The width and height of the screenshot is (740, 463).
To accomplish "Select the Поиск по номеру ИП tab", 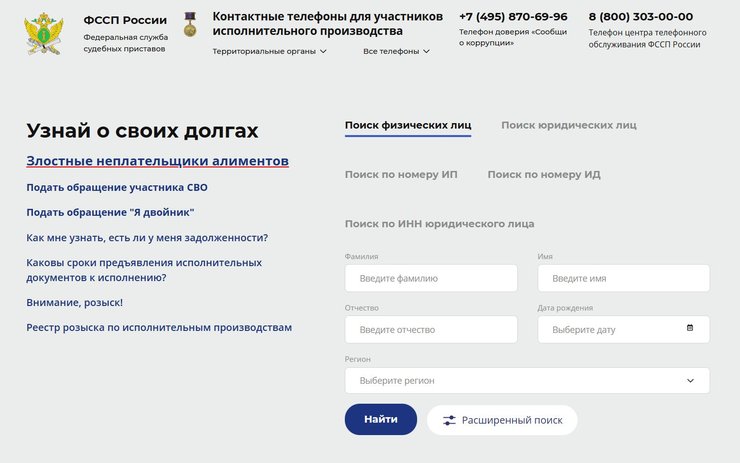I will 401,174.
